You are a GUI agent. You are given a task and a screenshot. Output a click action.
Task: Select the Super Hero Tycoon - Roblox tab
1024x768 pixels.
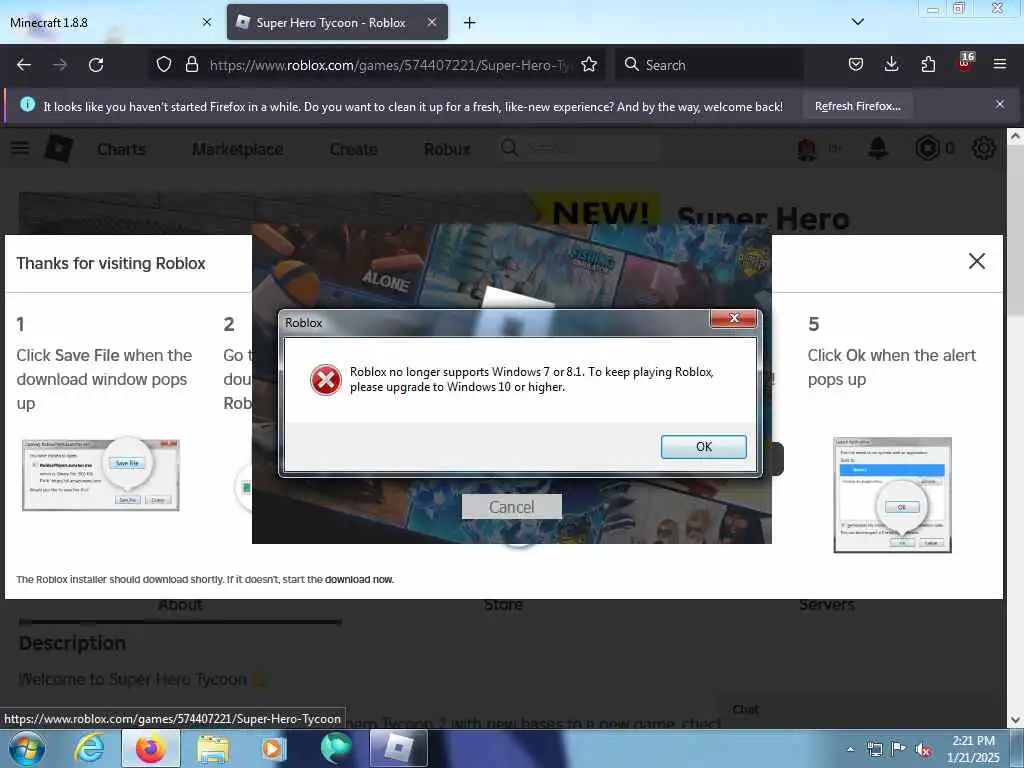pos(330,22)
